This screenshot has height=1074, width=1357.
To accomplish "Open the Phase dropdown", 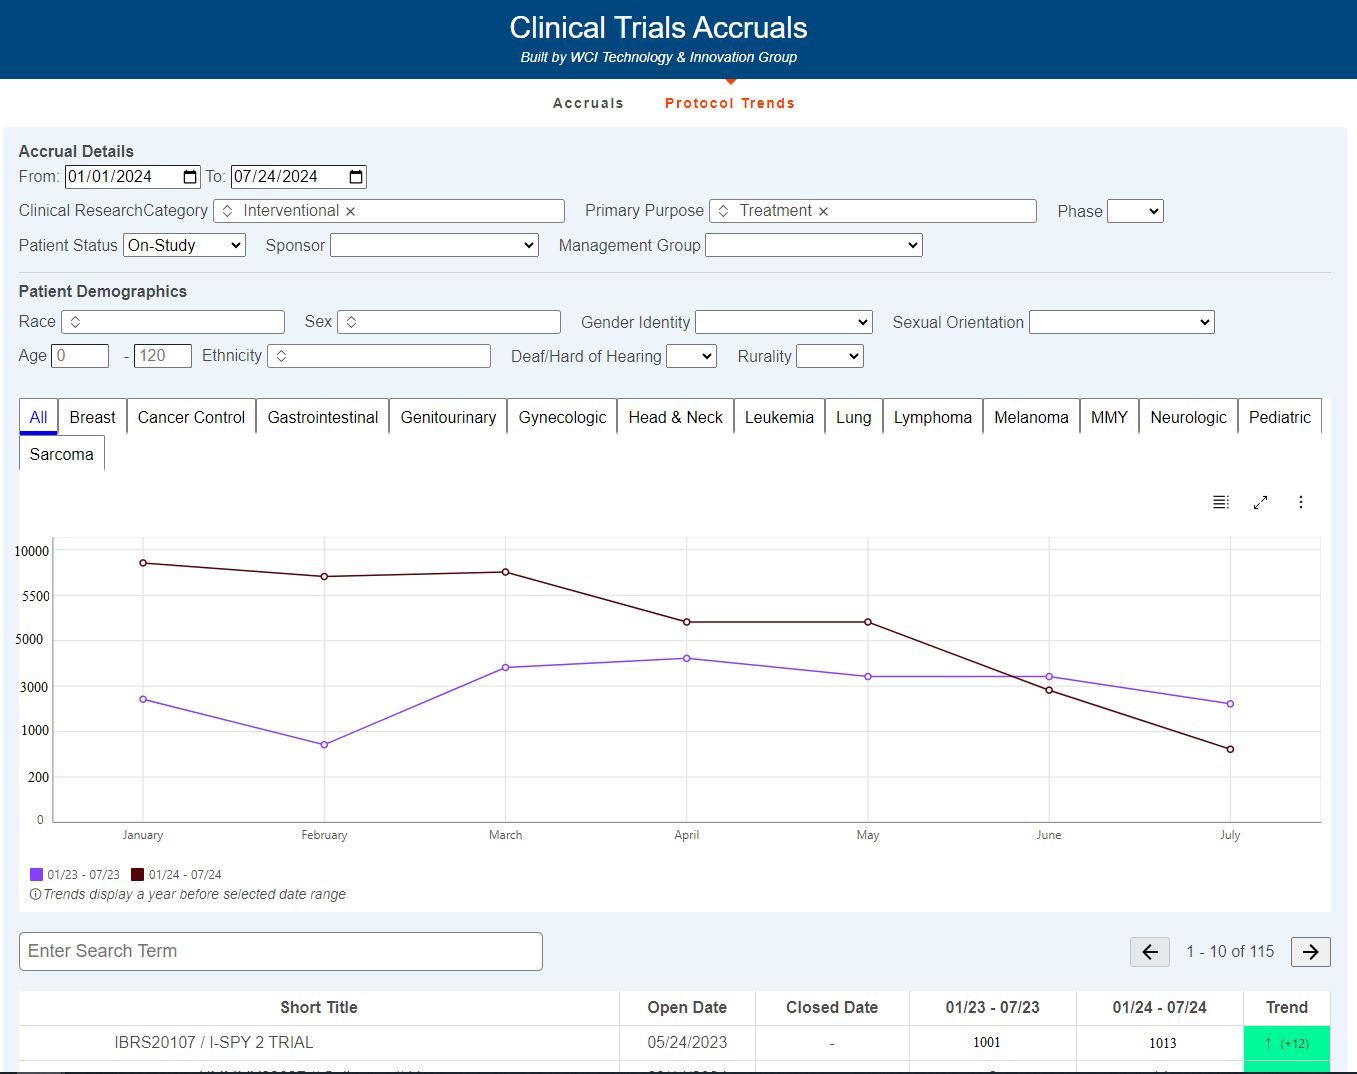I will (x=1135, y=211).
